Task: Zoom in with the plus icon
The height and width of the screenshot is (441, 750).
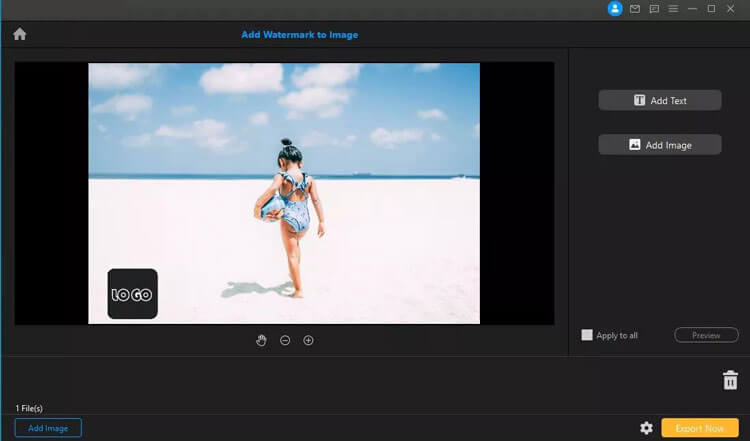Action: pos(308,340)
